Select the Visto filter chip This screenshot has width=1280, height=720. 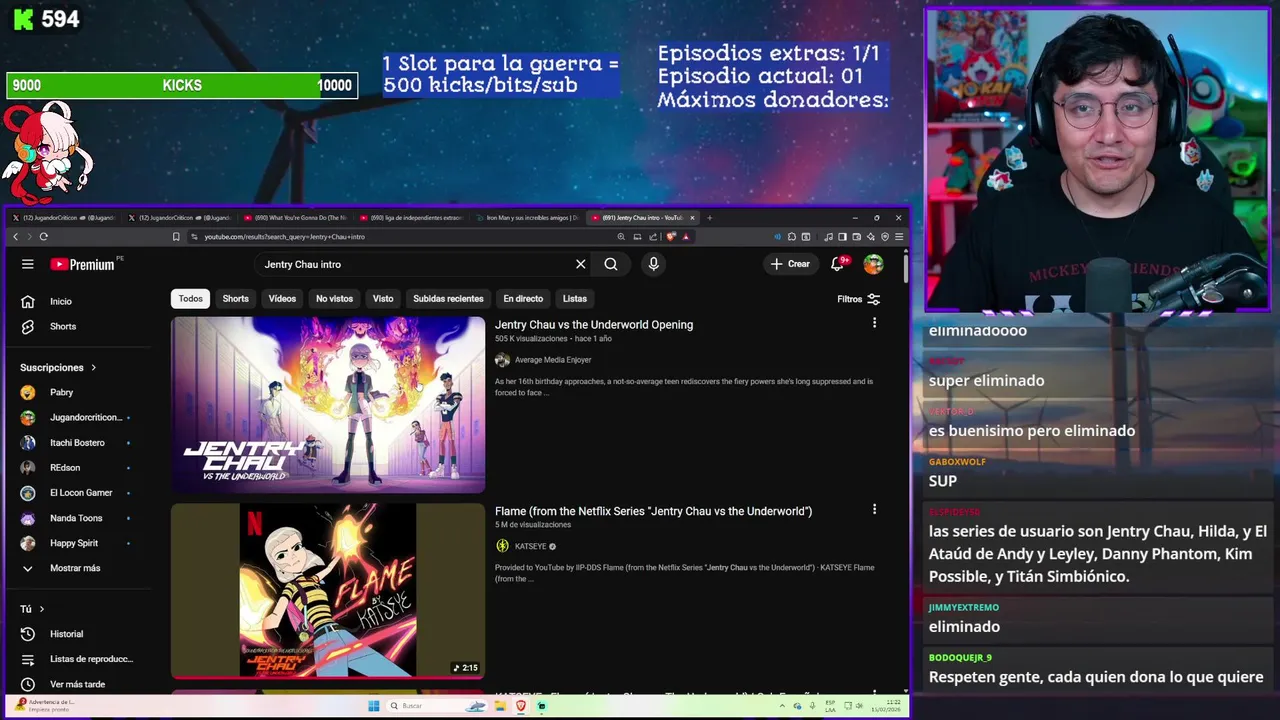click(383, 299)
